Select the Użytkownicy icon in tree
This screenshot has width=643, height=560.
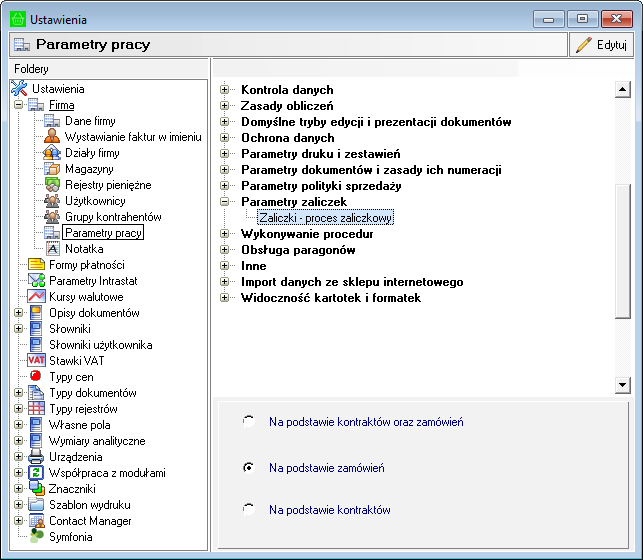click(x=52, y=201)
